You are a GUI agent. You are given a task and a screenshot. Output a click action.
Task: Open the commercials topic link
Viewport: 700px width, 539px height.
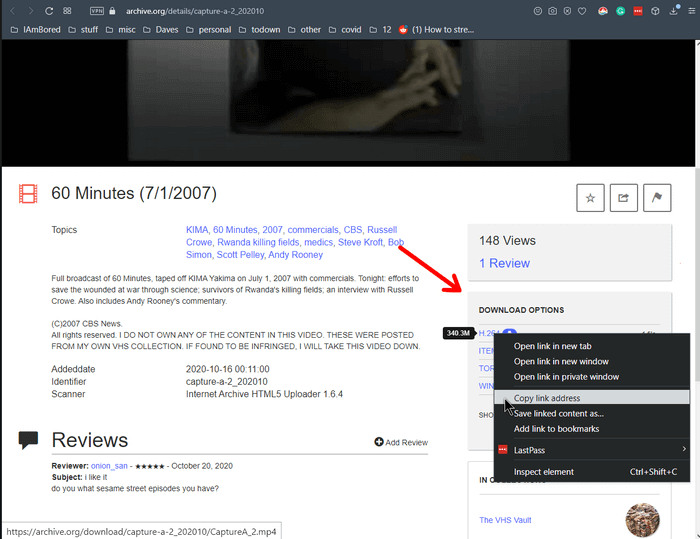(x=313, y=230)
